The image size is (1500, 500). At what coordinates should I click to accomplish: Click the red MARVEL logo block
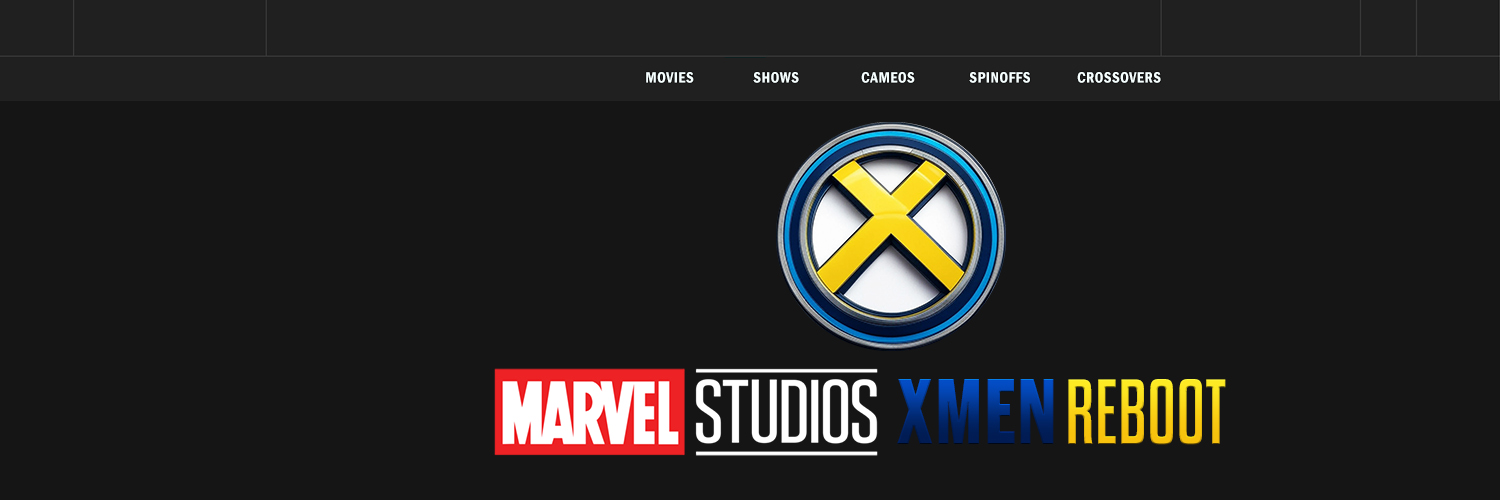pos(590,412)
